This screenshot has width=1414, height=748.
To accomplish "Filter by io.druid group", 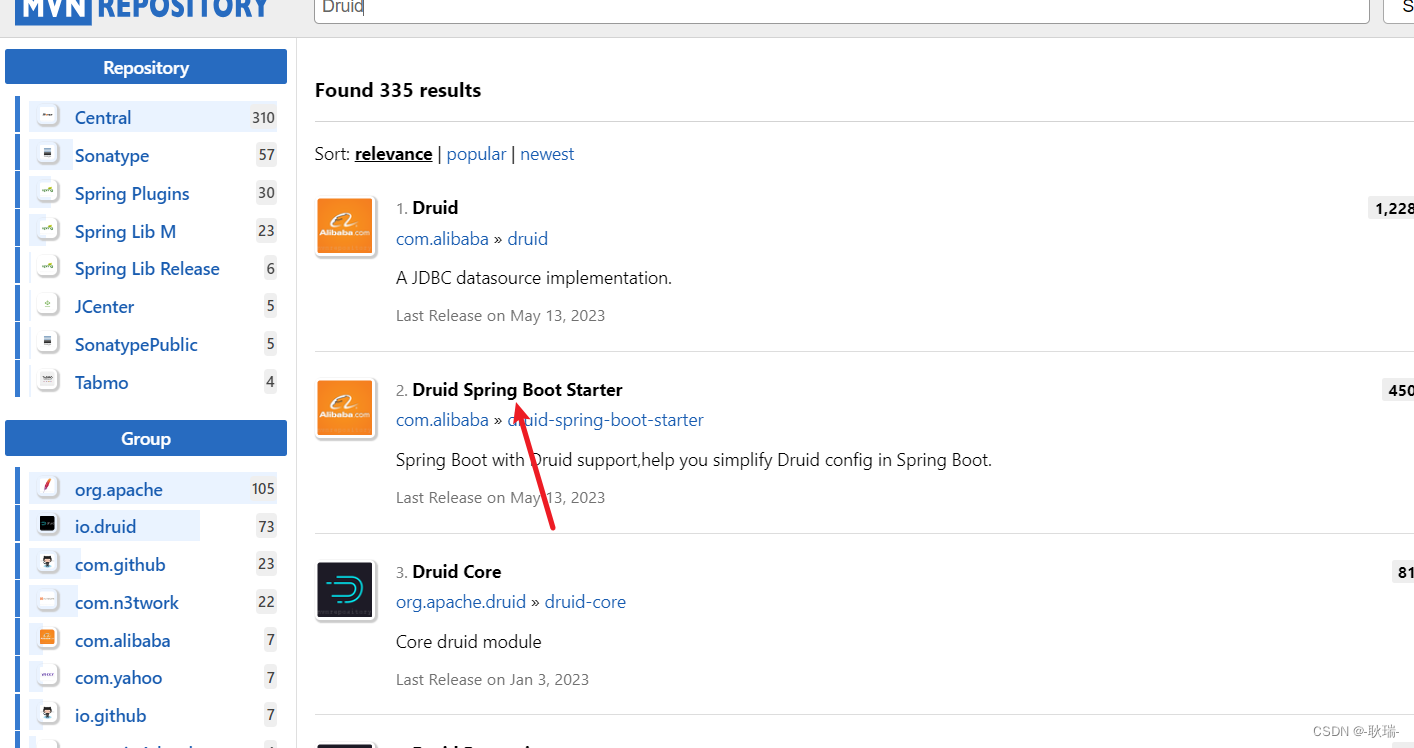I will tap(105, 526).
